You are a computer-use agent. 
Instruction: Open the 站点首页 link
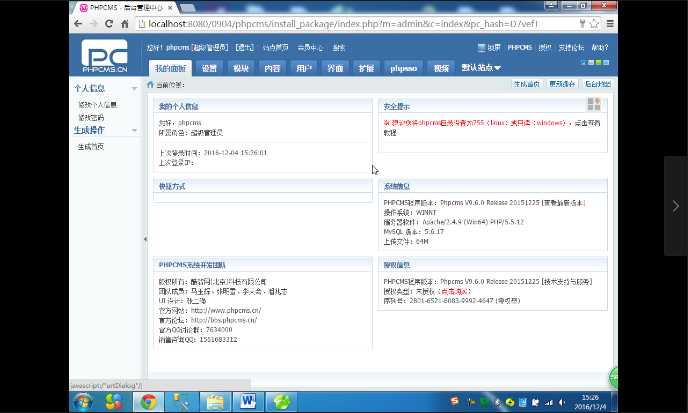click(276, 47)
